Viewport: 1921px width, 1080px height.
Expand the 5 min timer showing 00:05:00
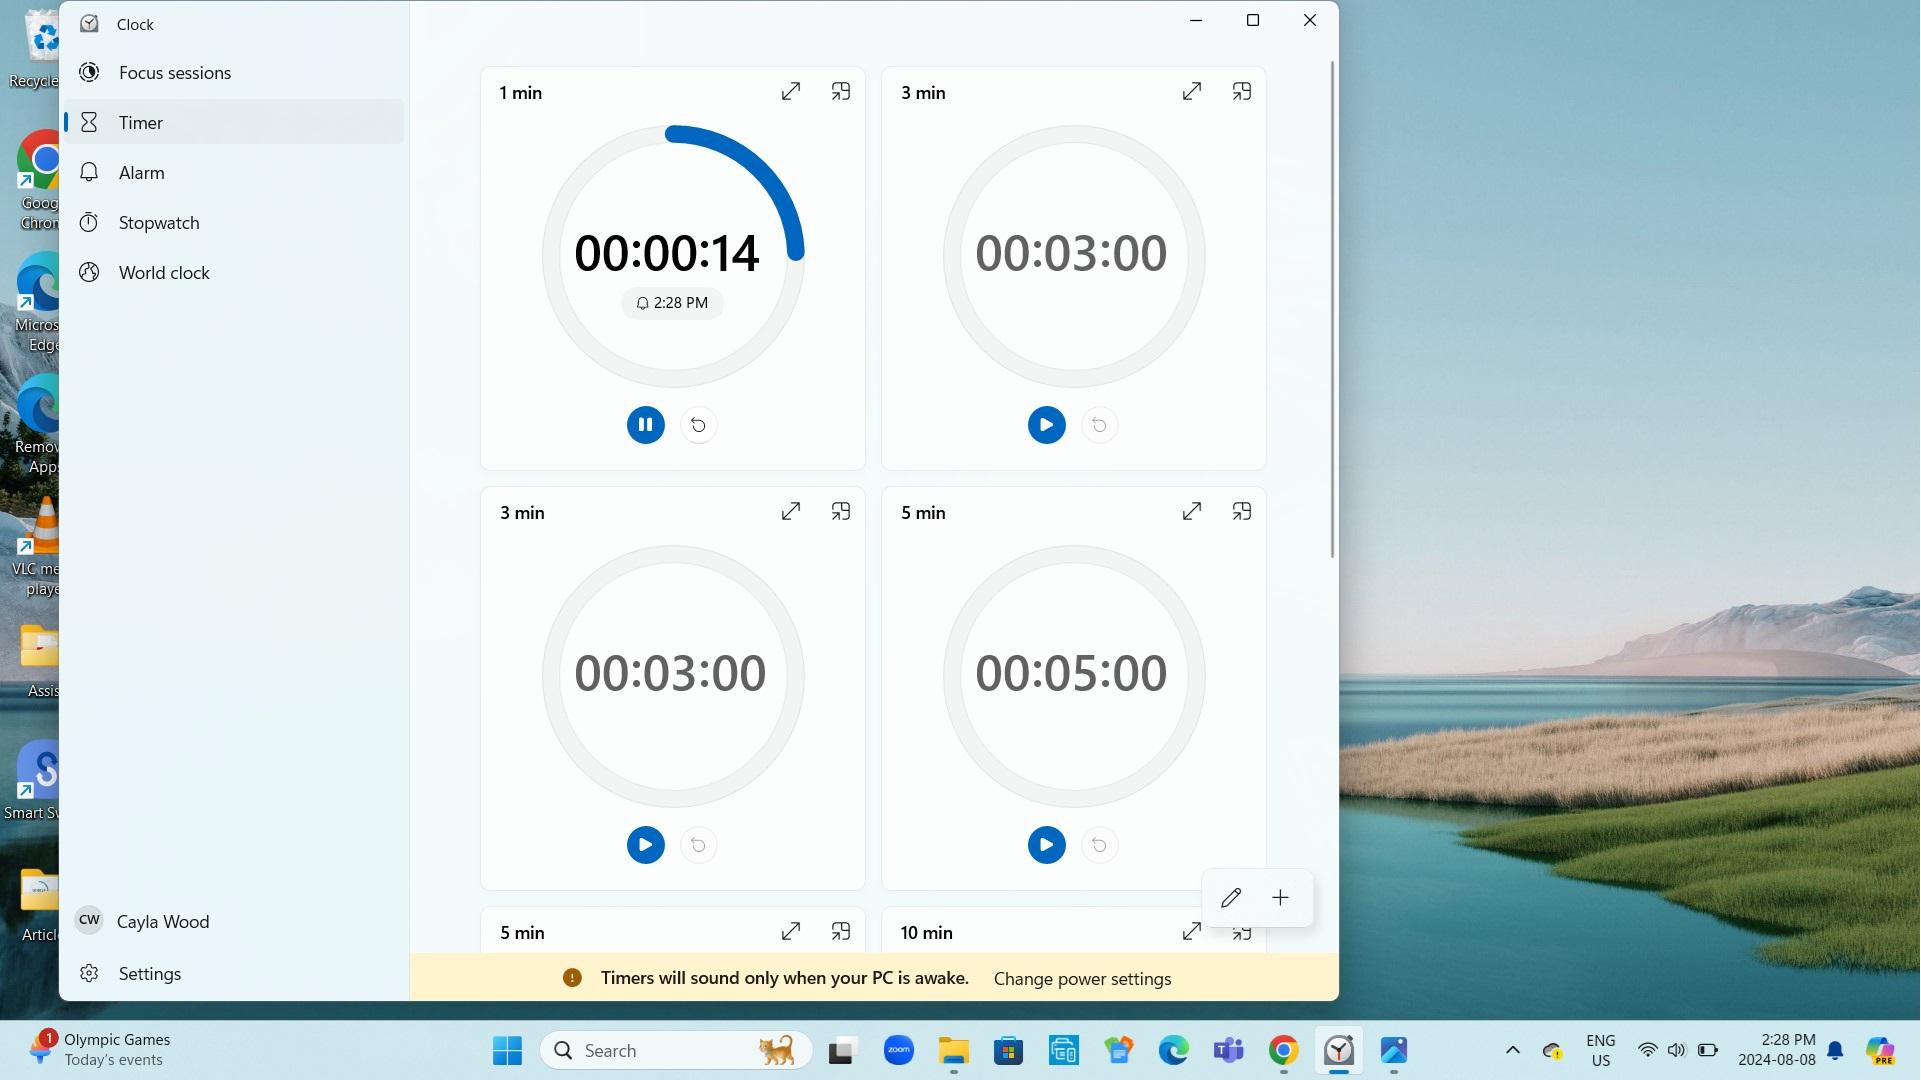1191,511
